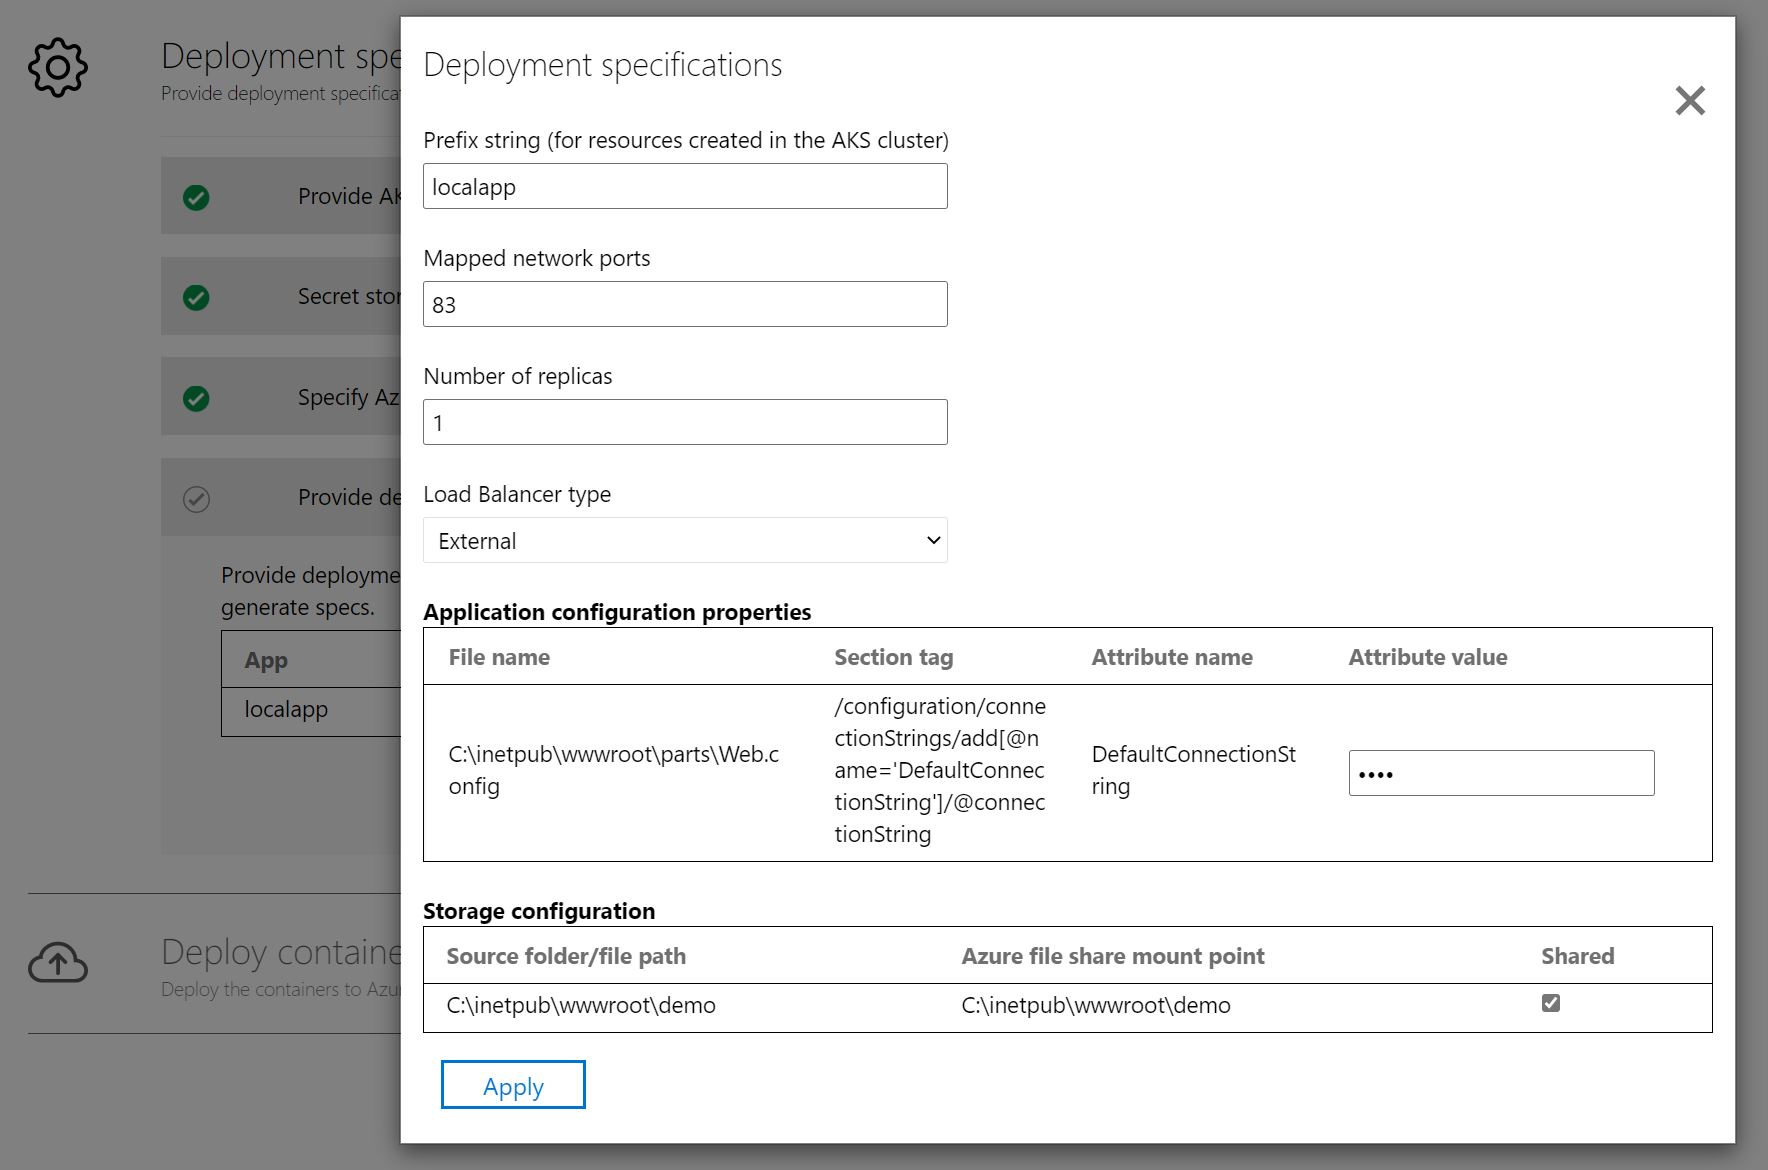This screenshot has width=1768, height=1170.
Task: Click the green checkmark on the Secret storage step
Action: pyautogui.click(x=196, y=297)
